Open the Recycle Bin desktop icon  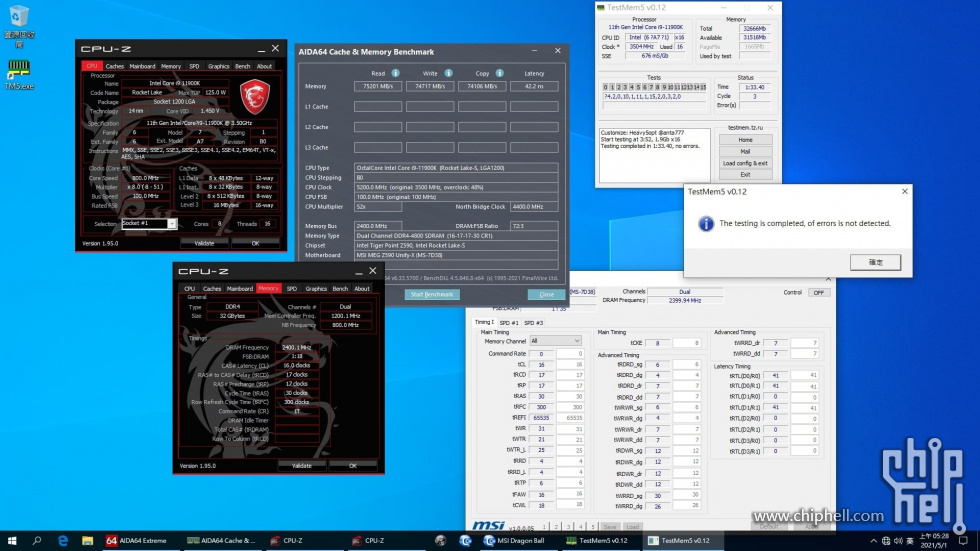19,25
